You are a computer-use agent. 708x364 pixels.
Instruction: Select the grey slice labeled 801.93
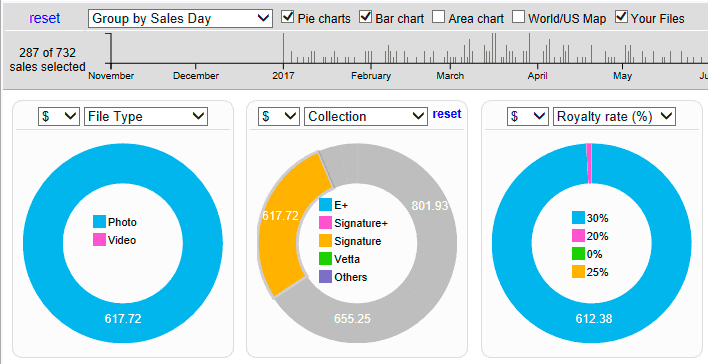click(x=429, y=205)
